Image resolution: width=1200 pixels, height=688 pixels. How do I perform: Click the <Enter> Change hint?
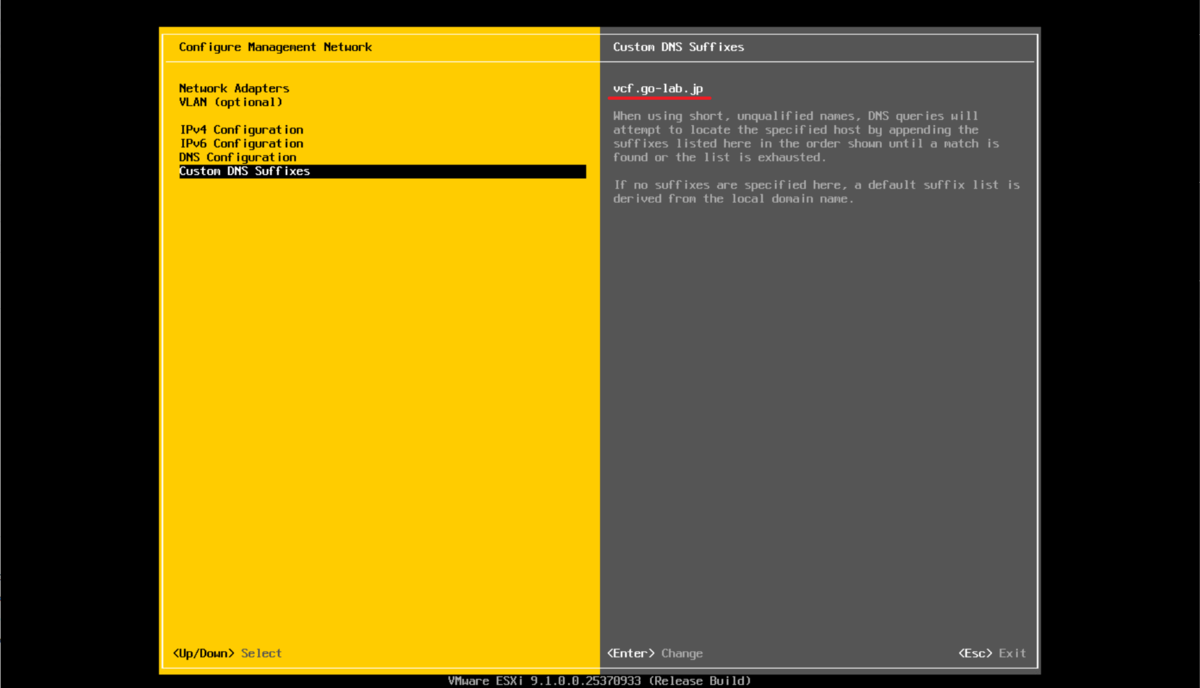point(655,653)
